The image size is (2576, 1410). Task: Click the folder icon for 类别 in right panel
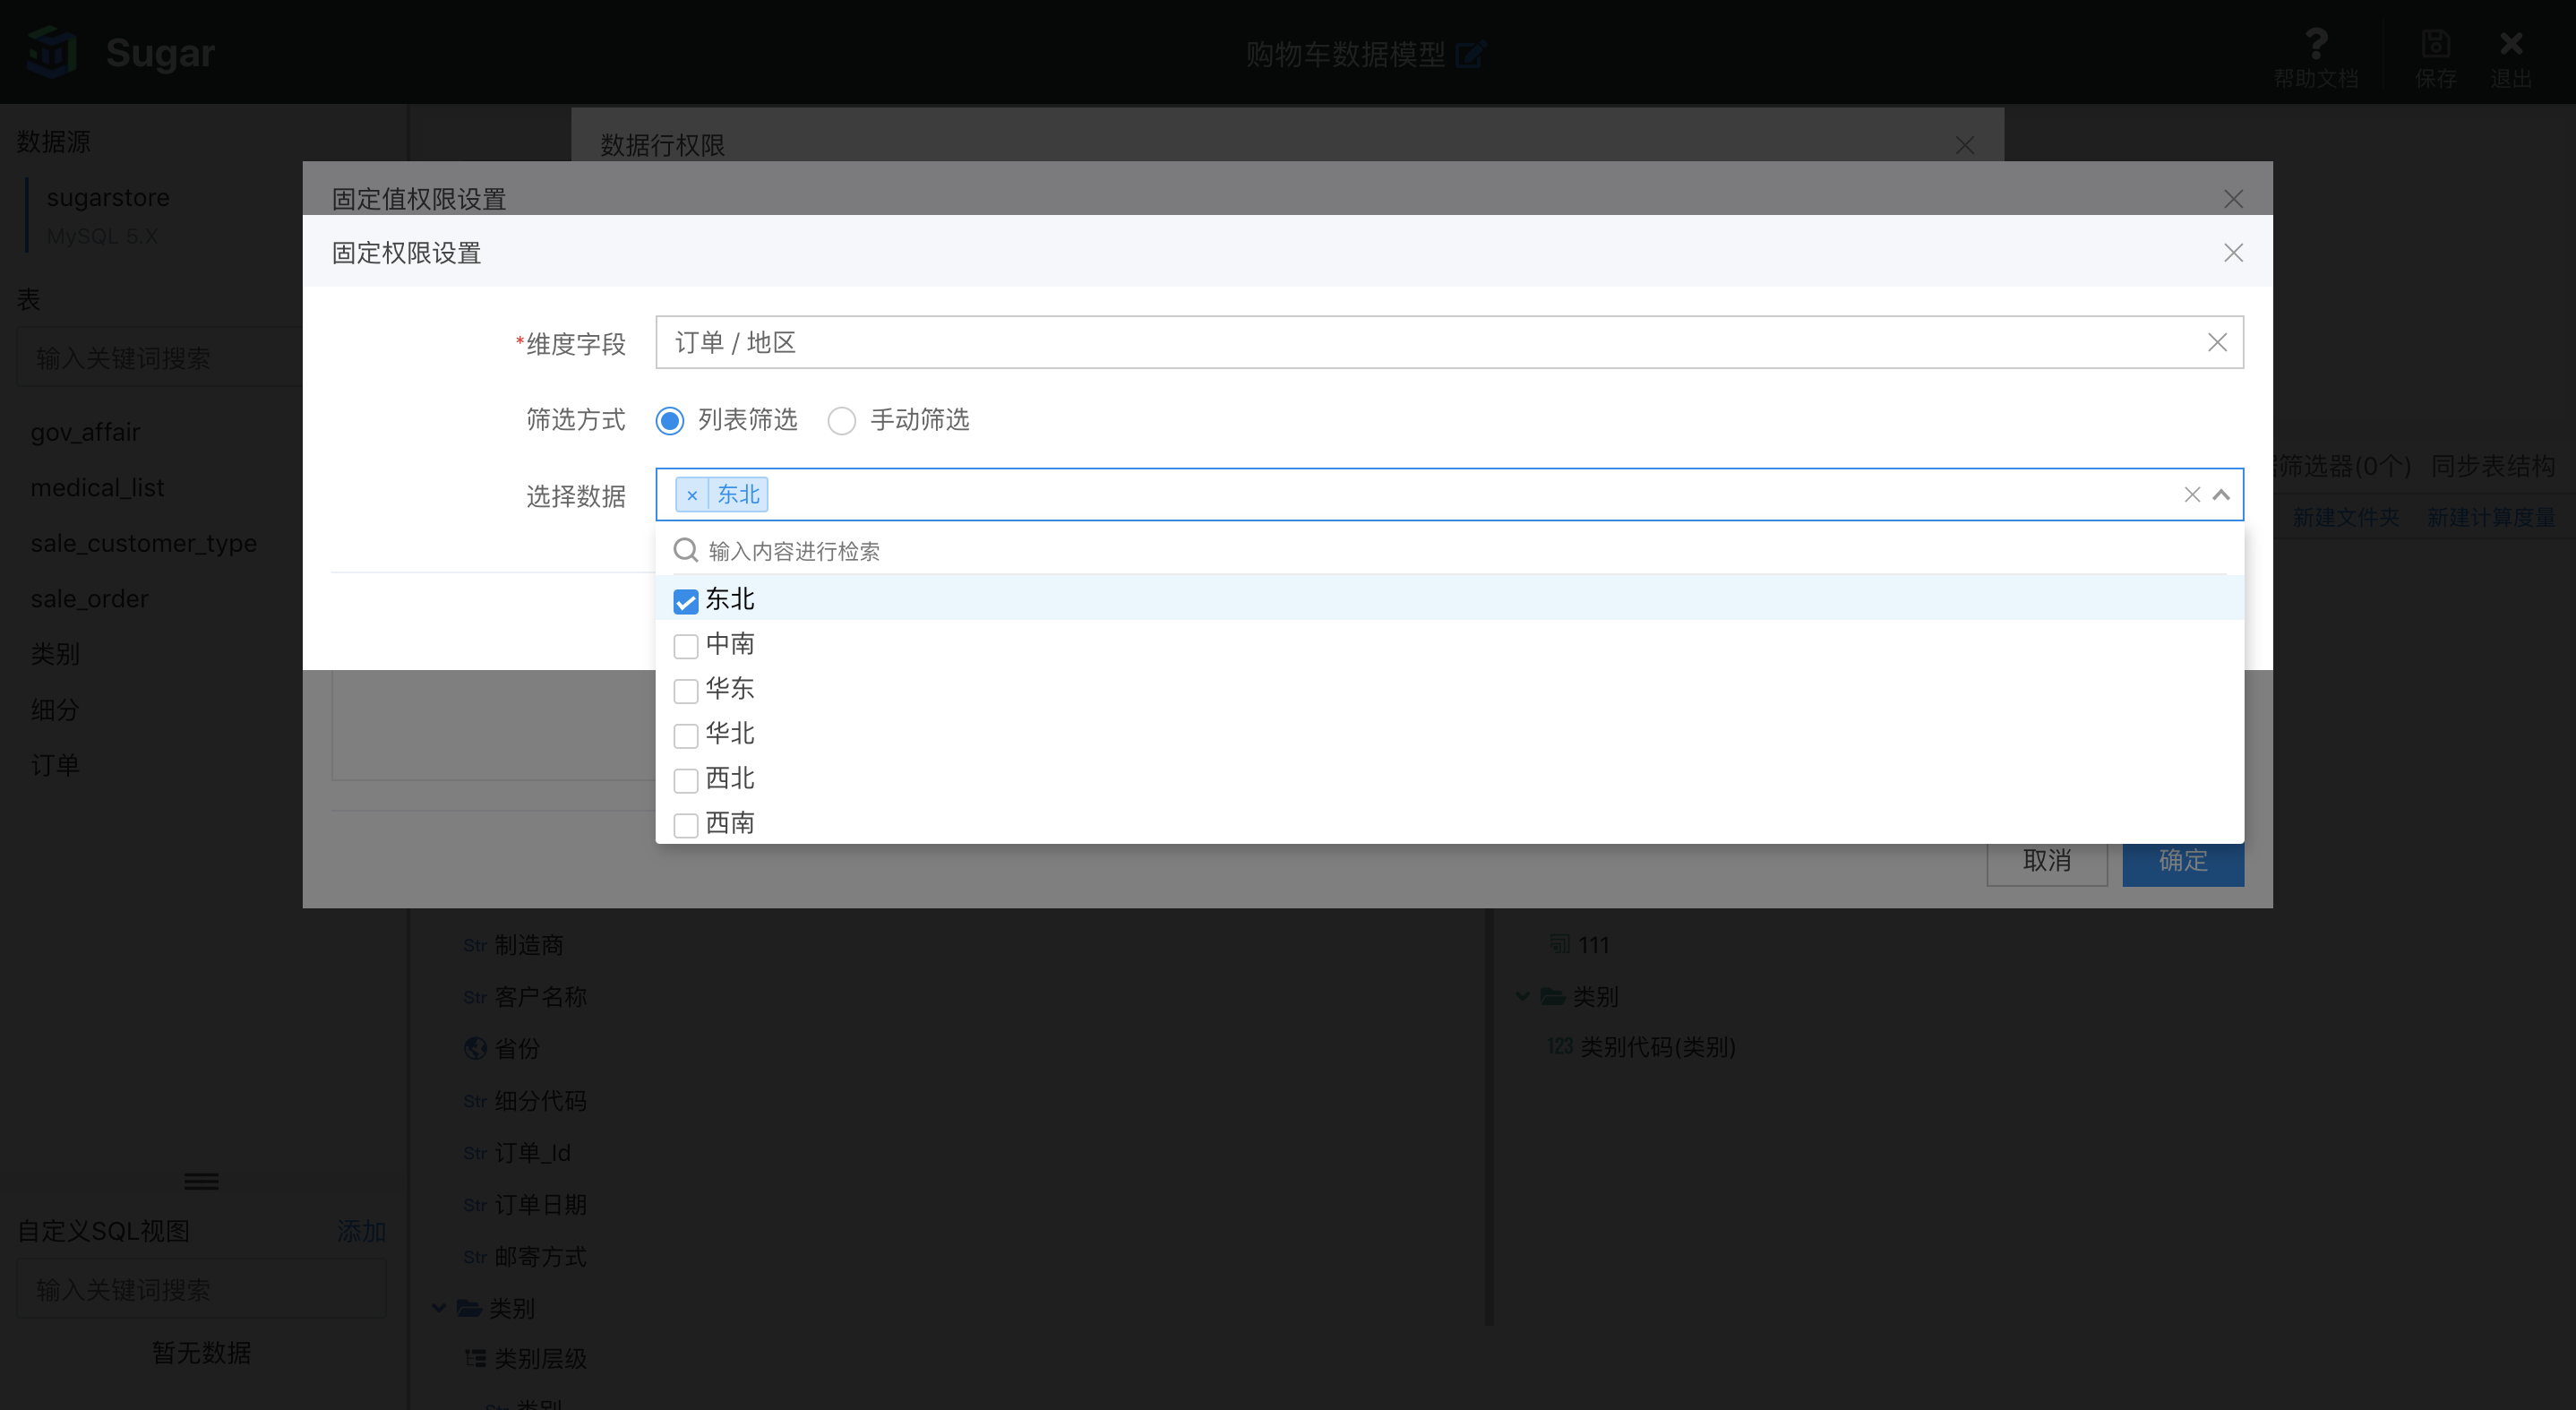pos(1553,996)
